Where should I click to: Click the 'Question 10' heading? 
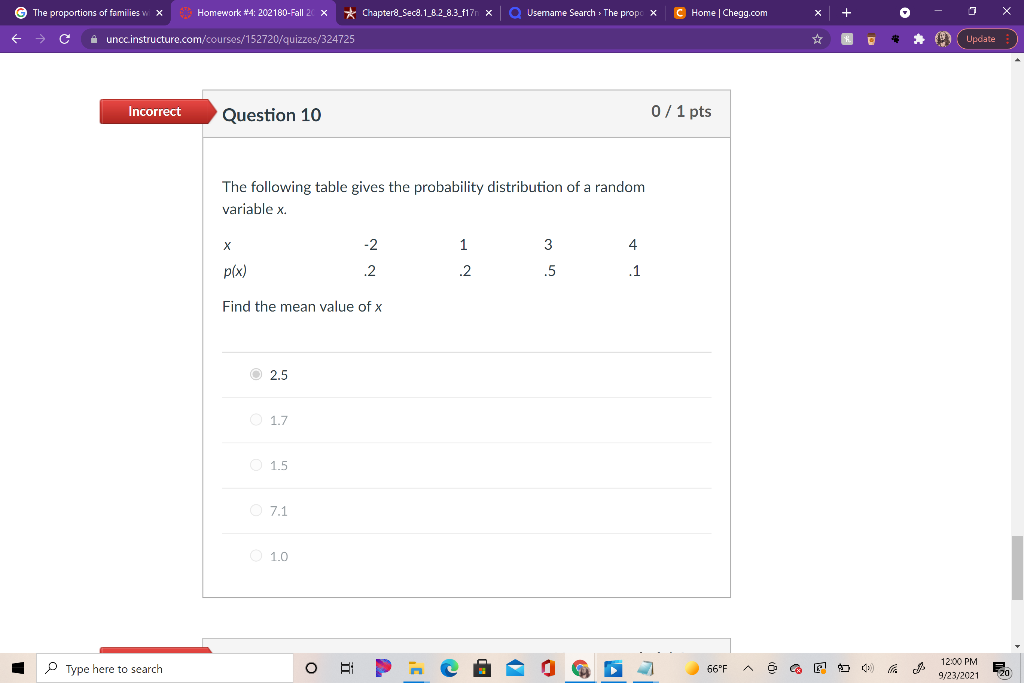[x=272, y=115]
